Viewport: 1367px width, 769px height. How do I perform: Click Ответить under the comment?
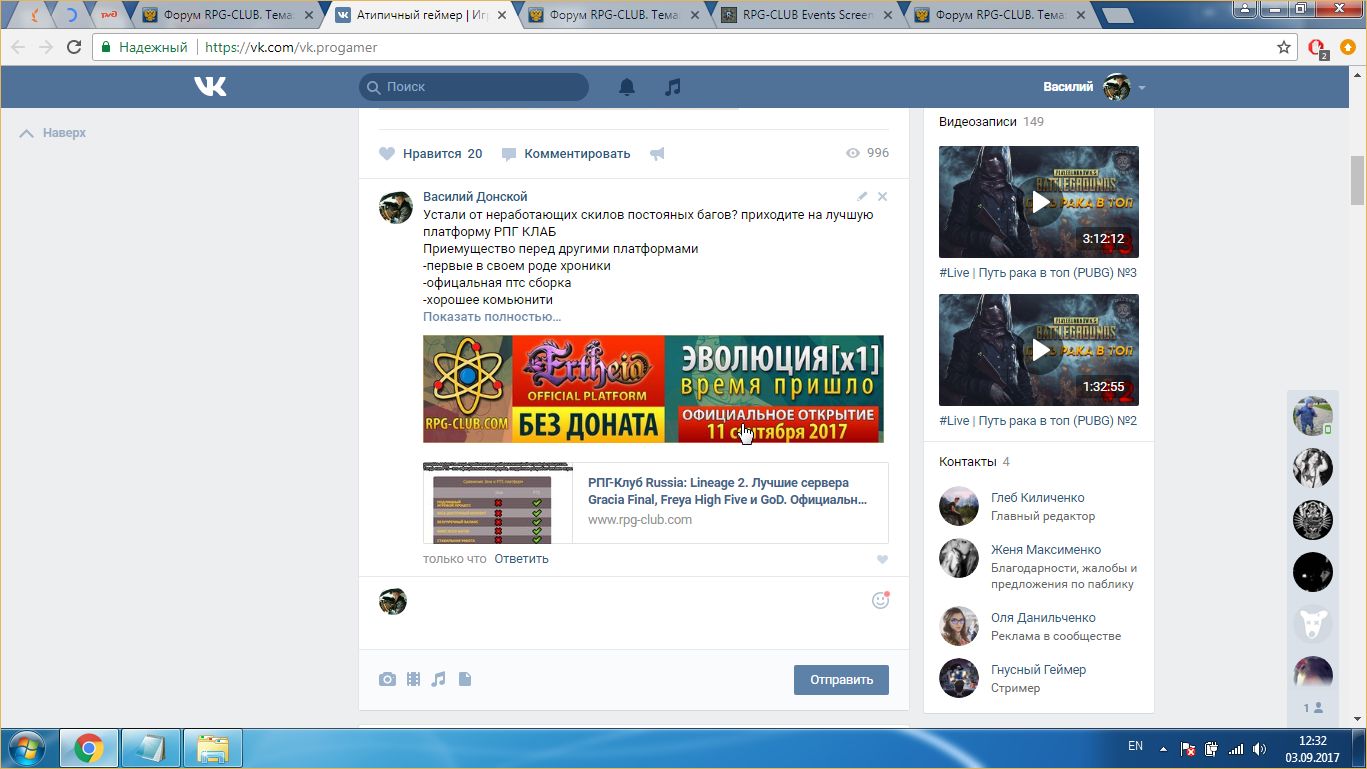[521, 559]
